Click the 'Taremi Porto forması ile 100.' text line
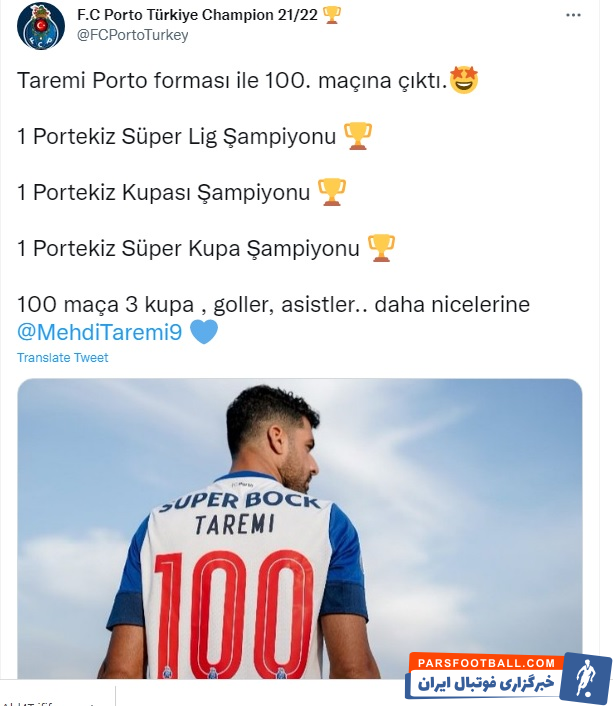The image size is (613, 706). pos(231,81)
